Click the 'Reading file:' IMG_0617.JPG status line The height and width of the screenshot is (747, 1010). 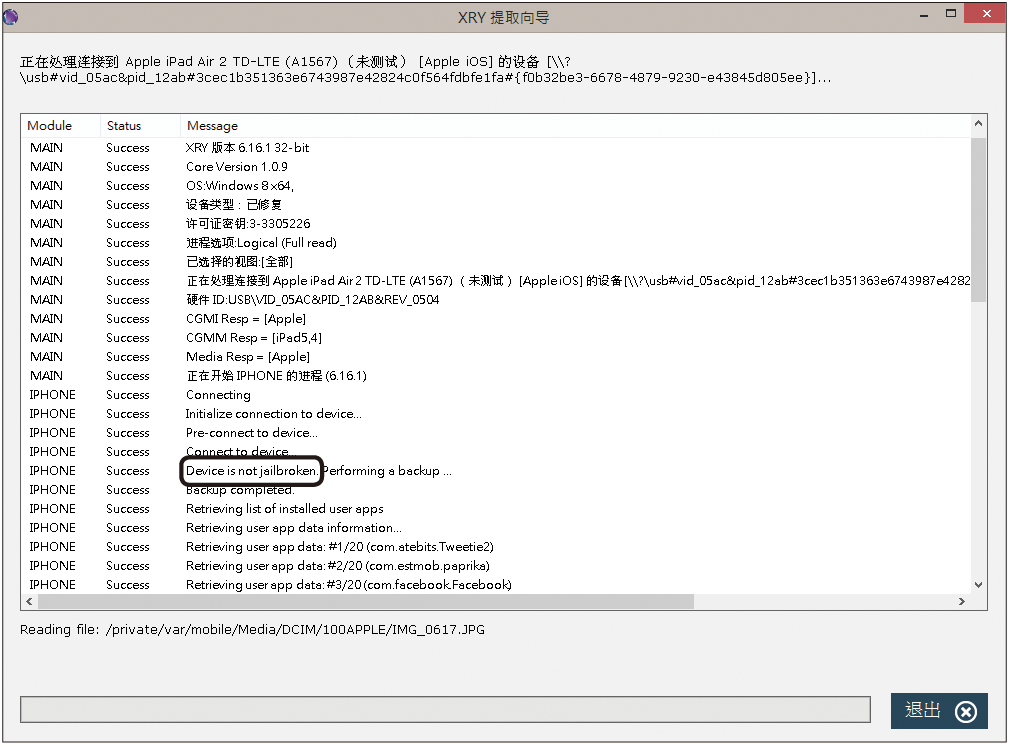click(x=252, y=630)
